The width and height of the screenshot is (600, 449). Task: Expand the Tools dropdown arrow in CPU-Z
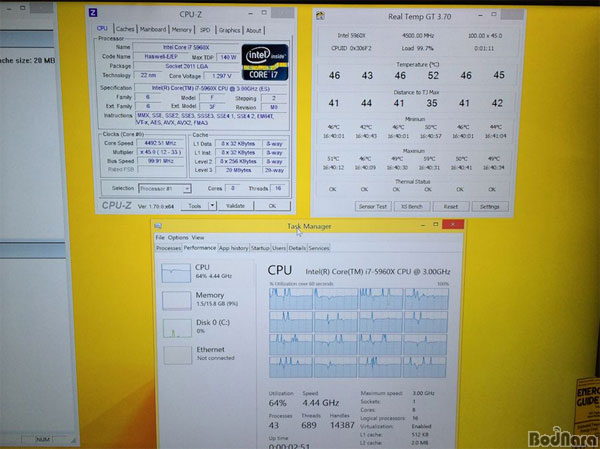click(x=212, y=206)
